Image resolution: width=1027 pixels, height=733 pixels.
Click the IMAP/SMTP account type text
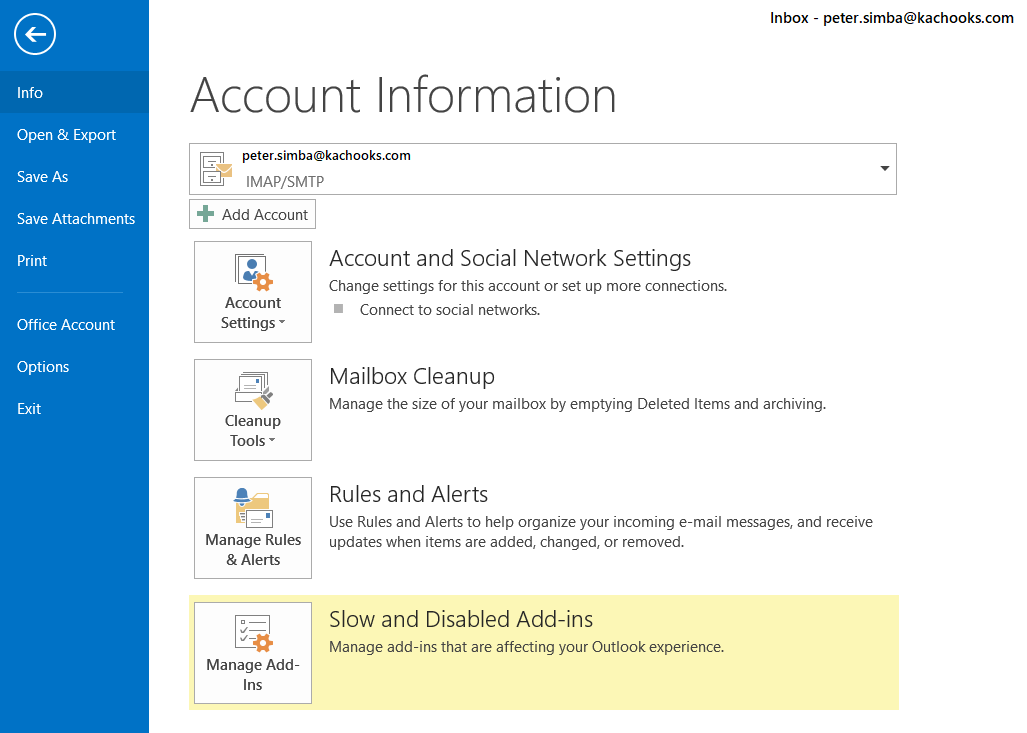click(285, 181)
